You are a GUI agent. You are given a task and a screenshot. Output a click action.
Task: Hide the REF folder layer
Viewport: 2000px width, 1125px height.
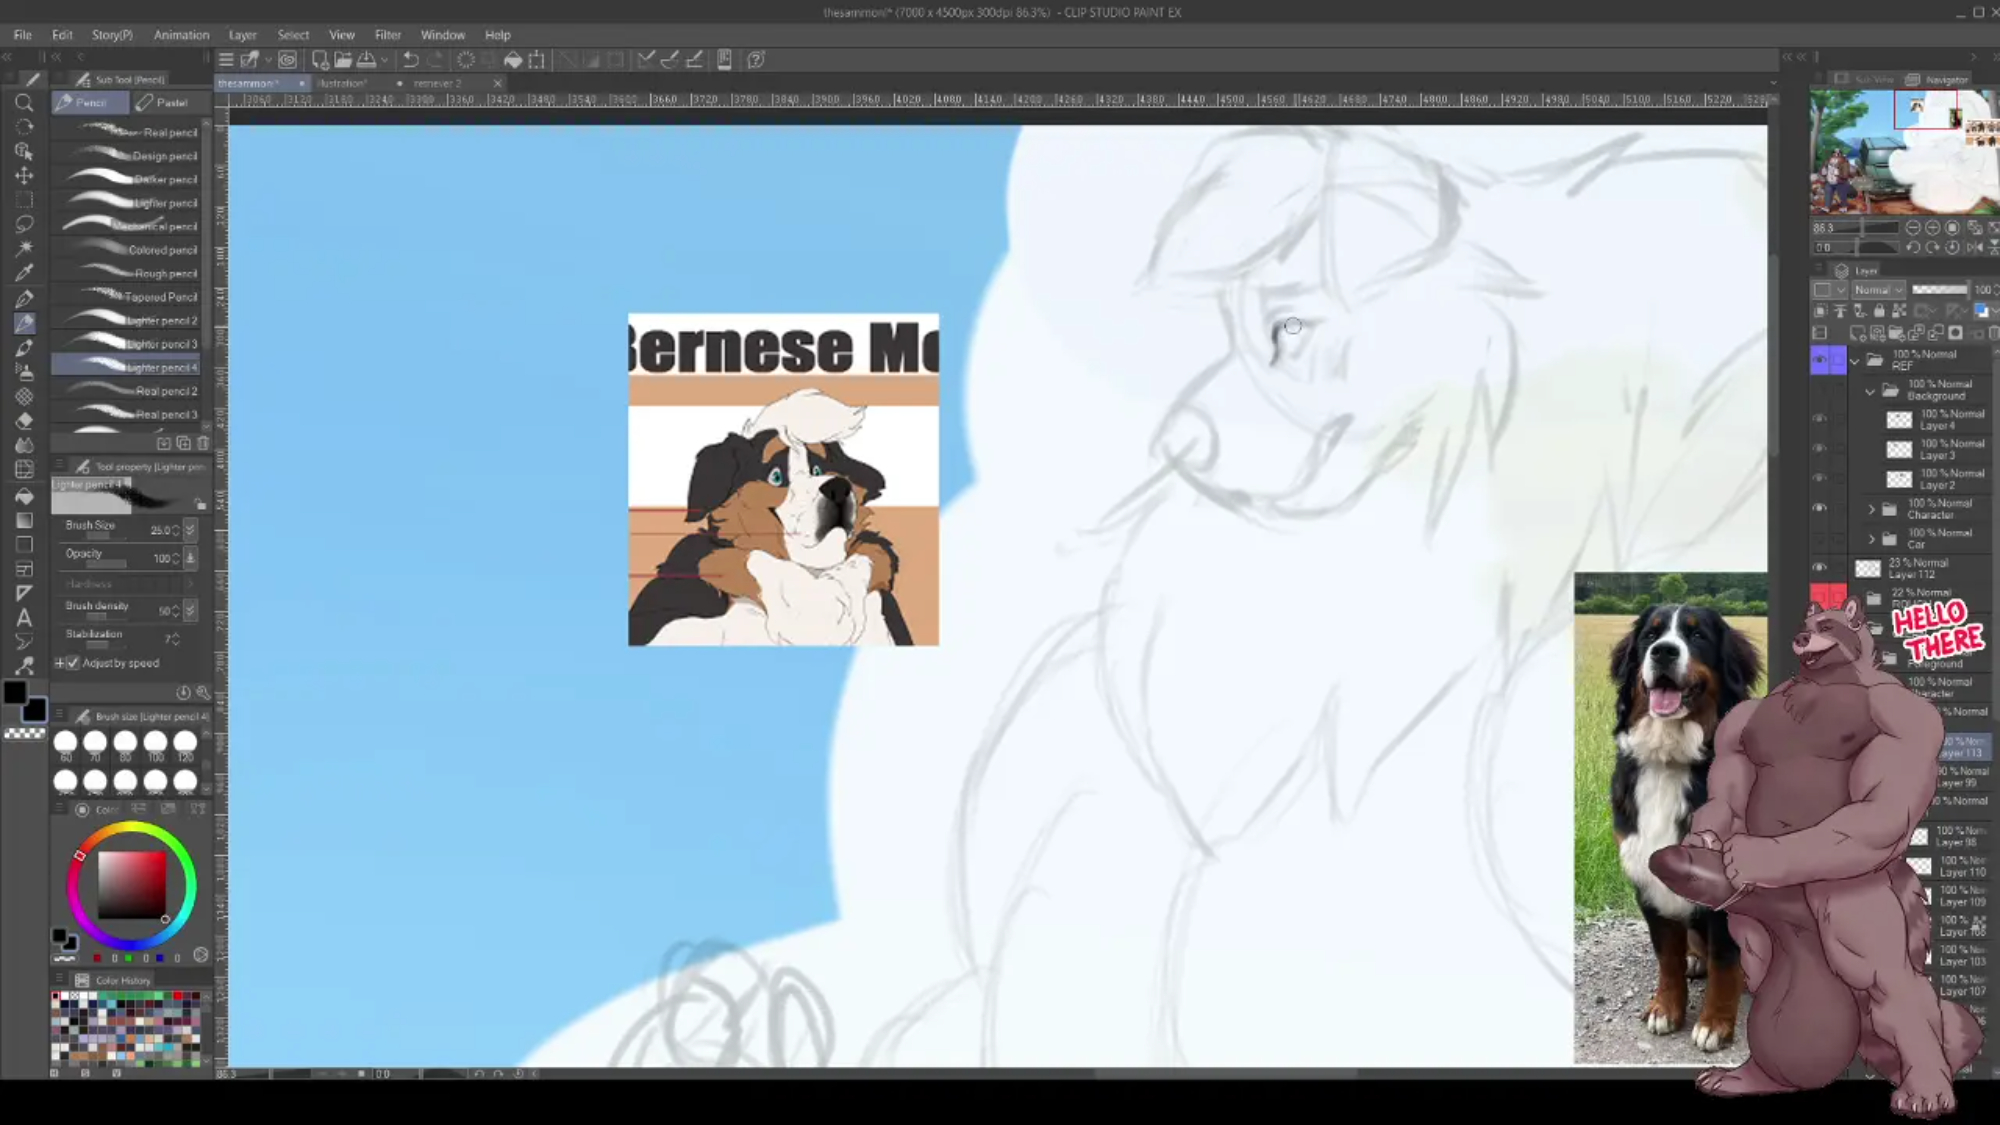pyautogui.click(x=1819, y=360)
